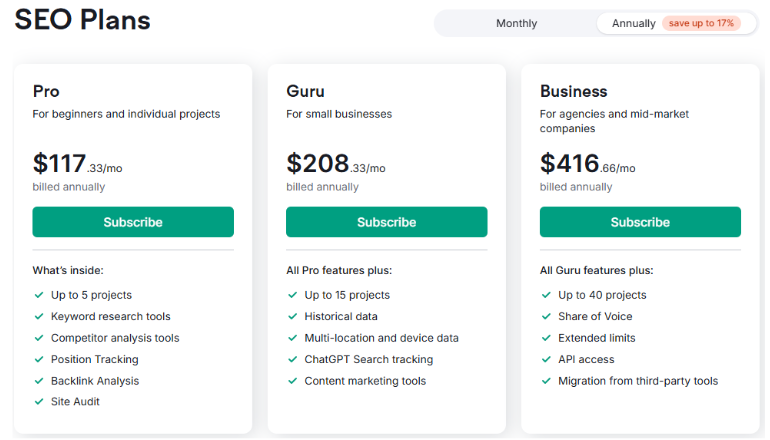
Task: Click 'All Pro features plus:' label
Action: click(339, 271)
